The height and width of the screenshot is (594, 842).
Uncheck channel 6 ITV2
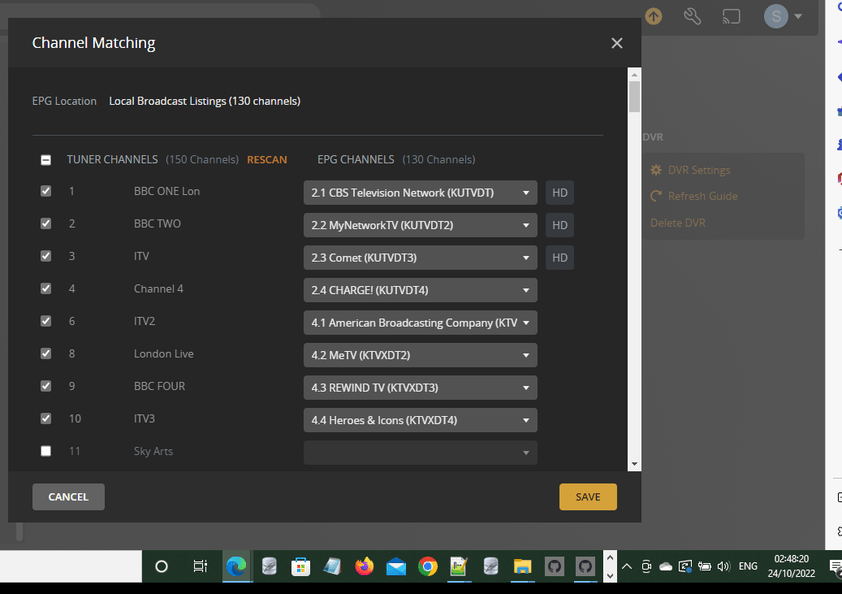click(46, 321)
